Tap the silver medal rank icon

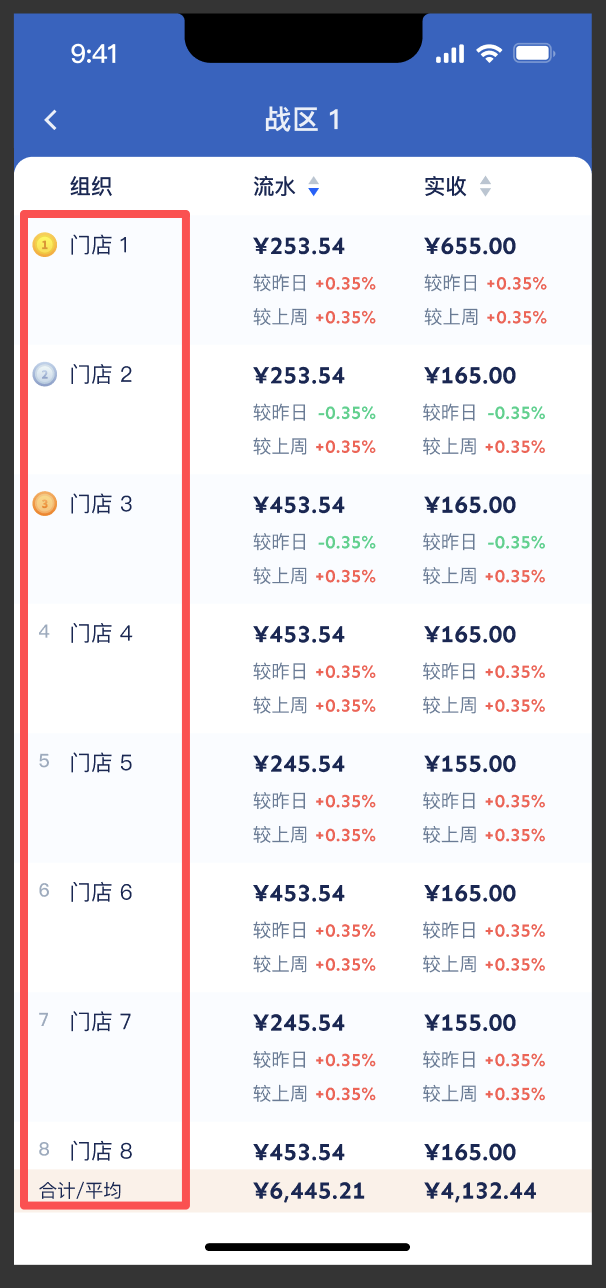[x=44, y=375]
